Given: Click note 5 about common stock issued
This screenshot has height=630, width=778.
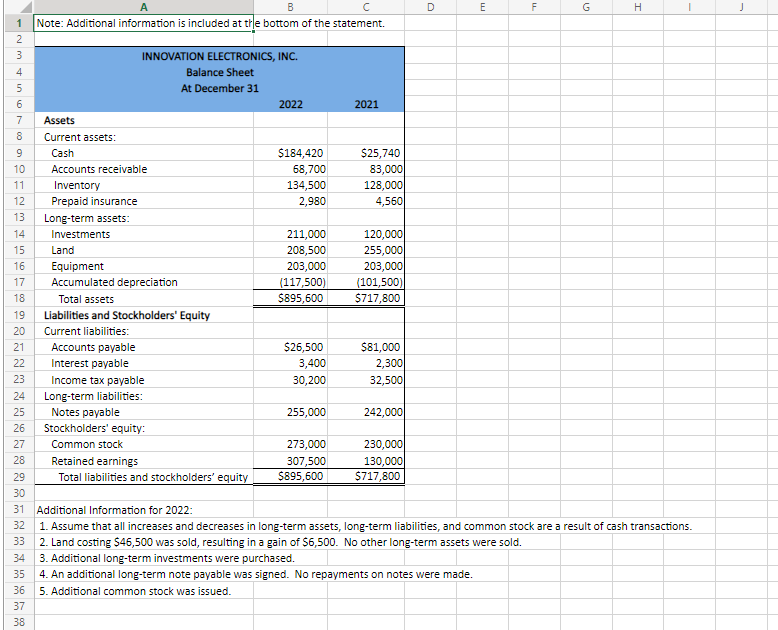Looking at the screenshot, I should (x=135, y=591).
